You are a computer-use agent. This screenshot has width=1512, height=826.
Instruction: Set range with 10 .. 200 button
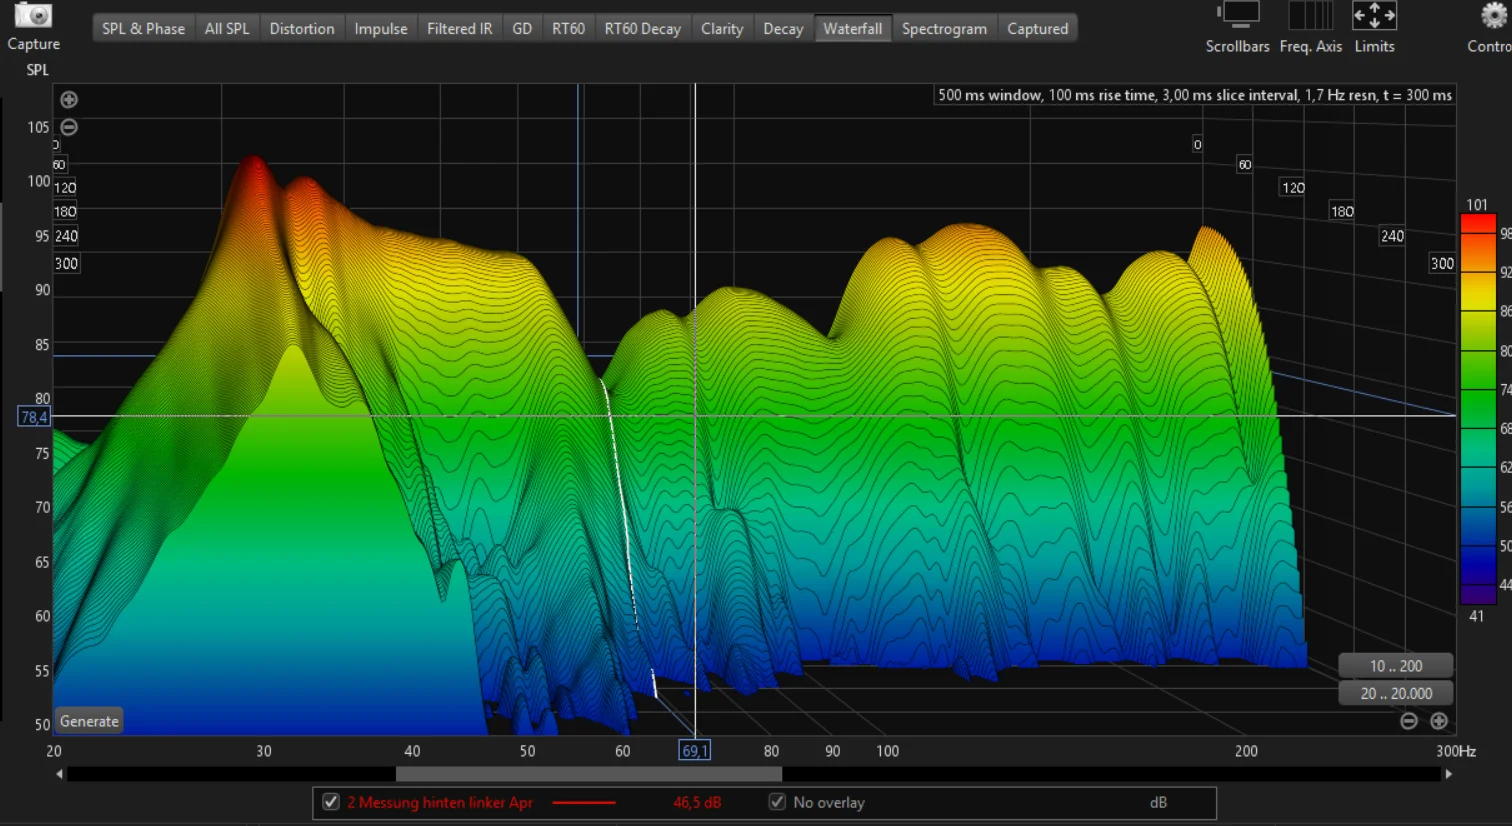(x=1396, y=666)
